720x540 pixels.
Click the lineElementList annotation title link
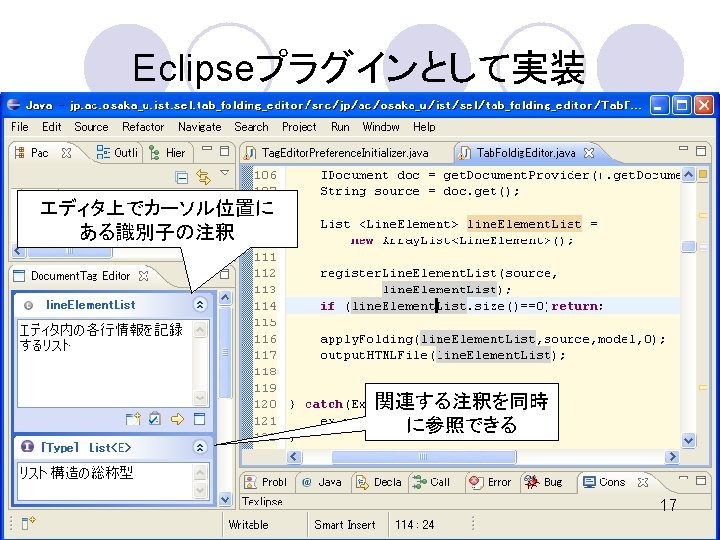point(91,304)
